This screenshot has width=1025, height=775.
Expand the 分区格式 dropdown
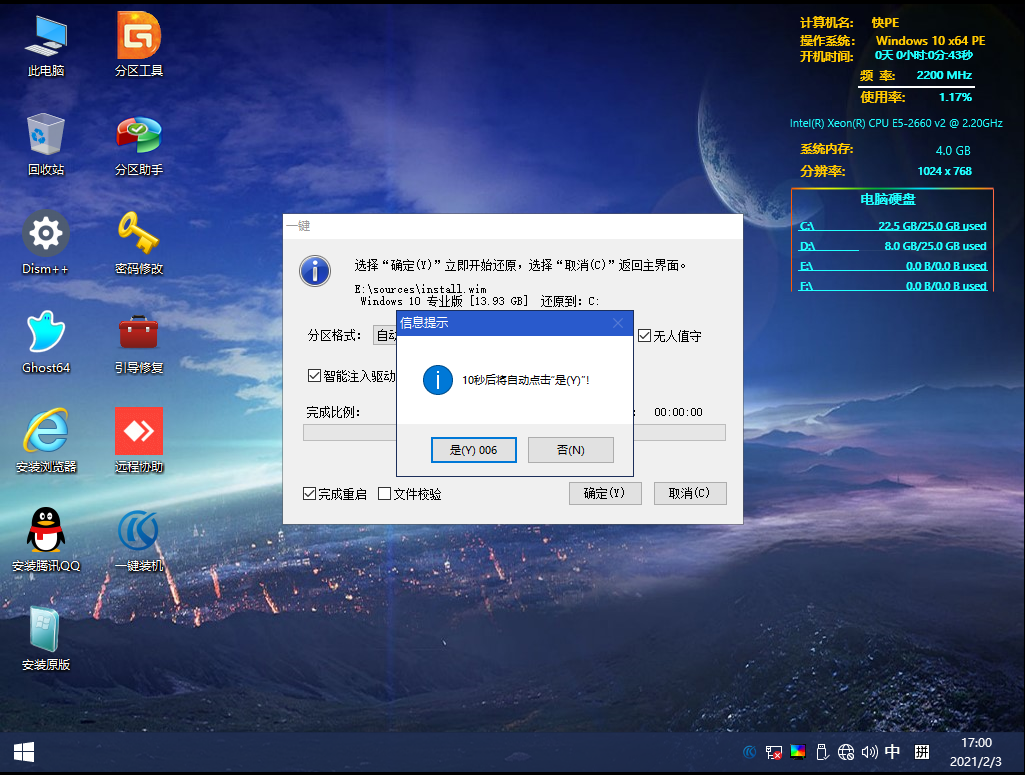[x=384, y=336]
